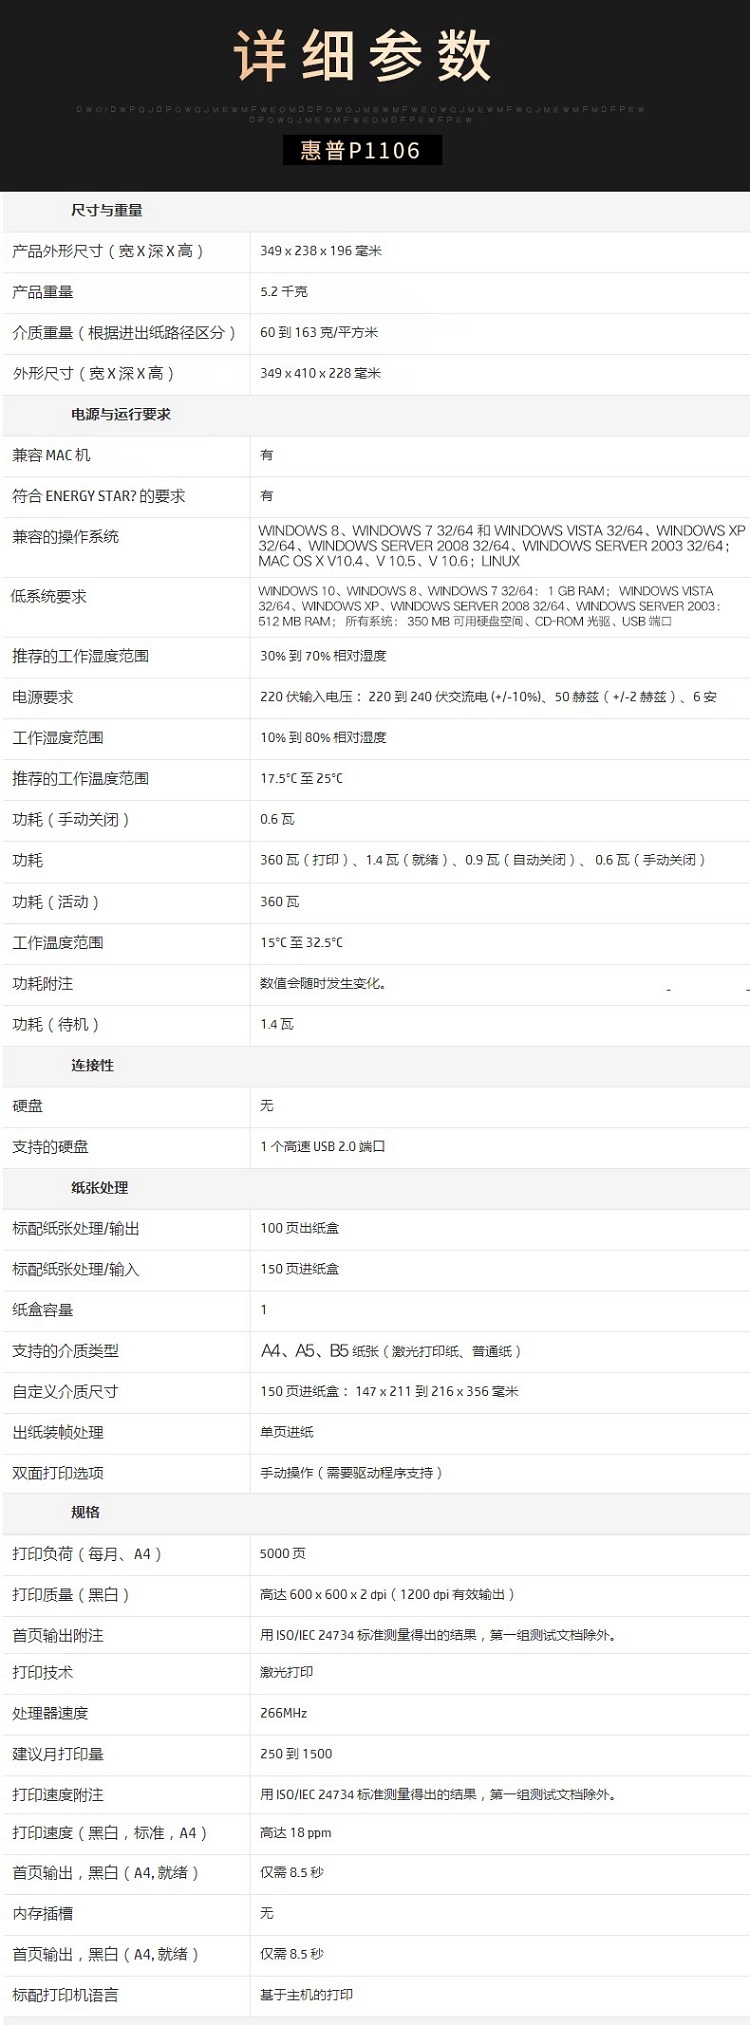Click the 连接性 section header
Image resolution: width=750 pixels, height=2025 pixels.
92,1065
